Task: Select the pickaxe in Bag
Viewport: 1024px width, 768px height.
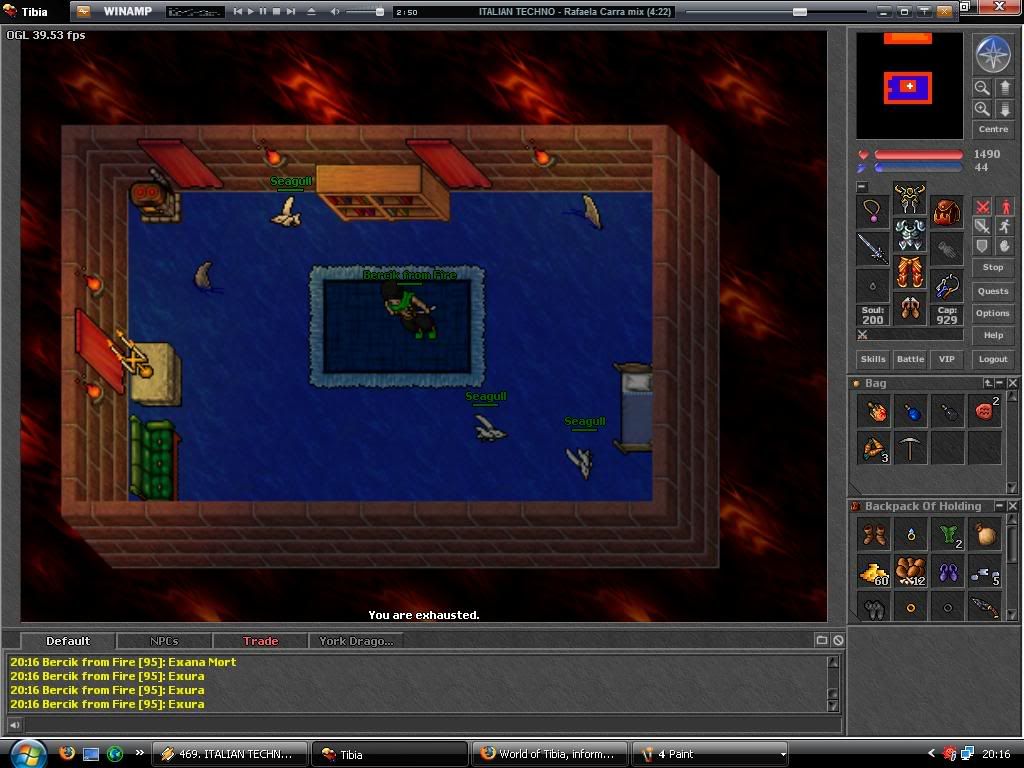Action: 910,448
